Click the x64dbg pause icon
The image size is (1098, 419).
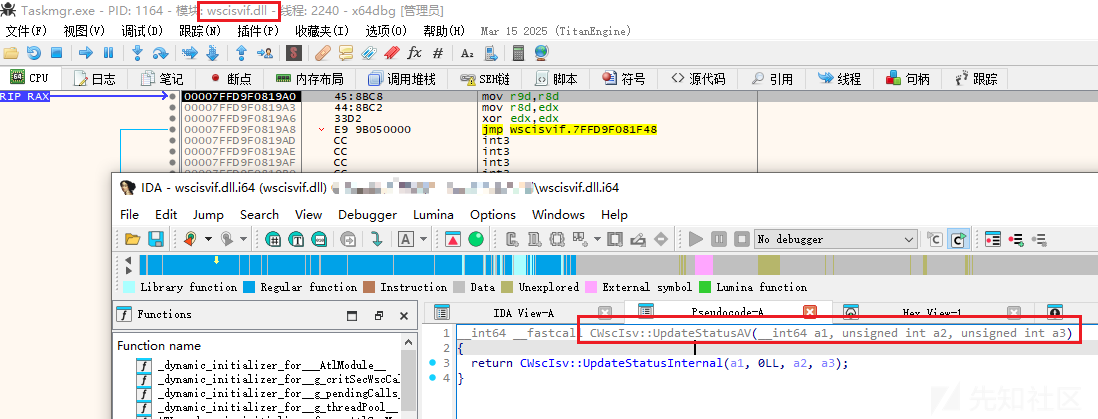tap(109, 53)
